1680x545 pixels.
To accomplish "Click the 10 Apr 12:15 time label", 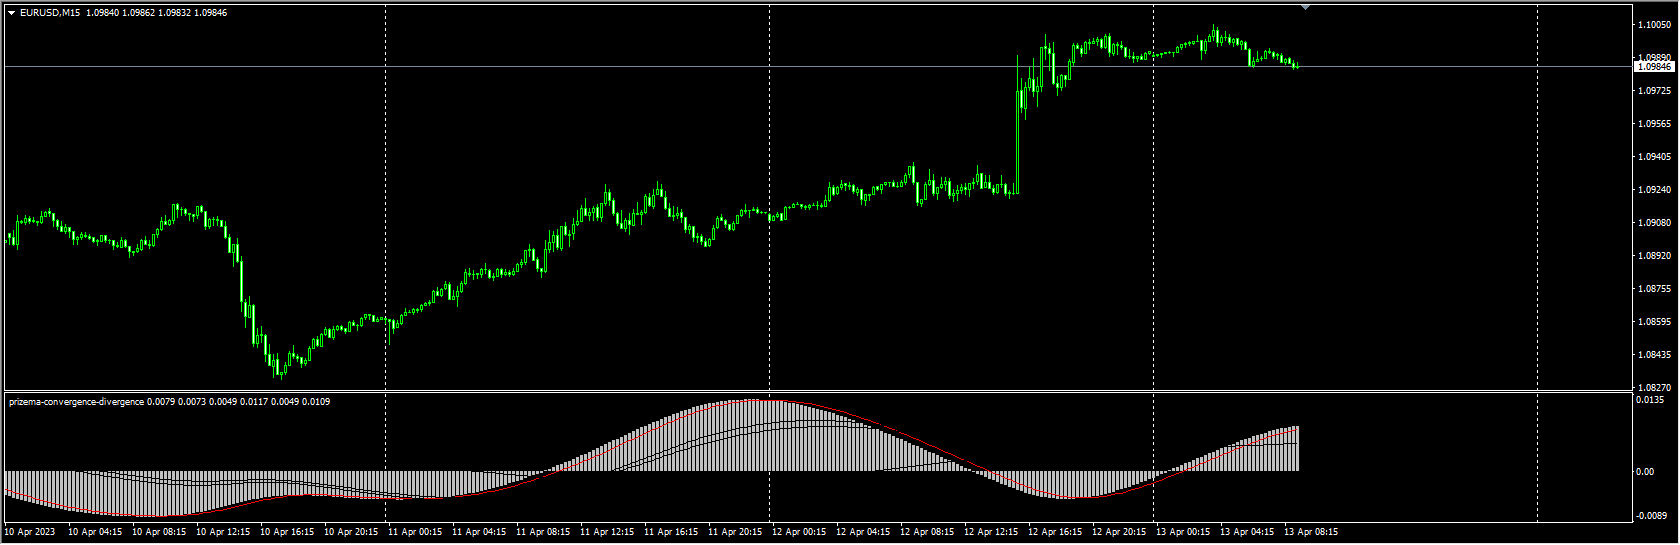I will coord(223,532).
